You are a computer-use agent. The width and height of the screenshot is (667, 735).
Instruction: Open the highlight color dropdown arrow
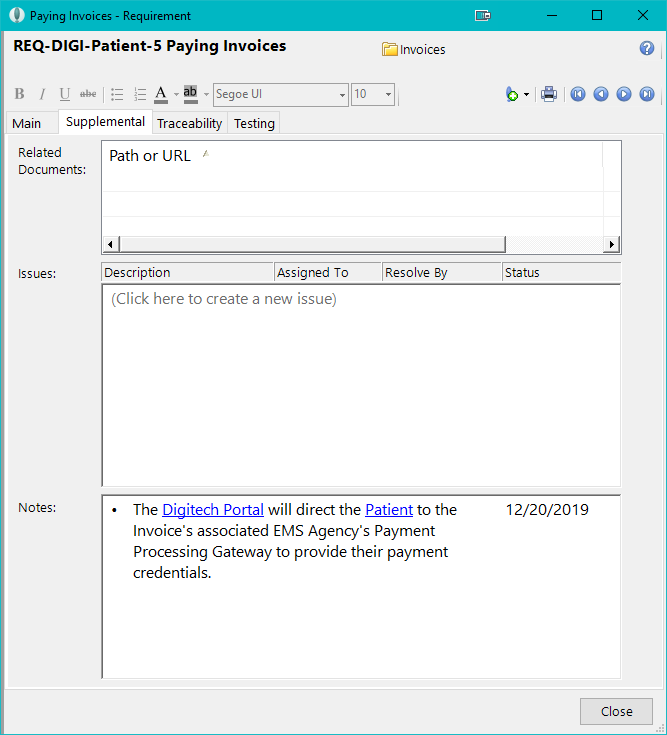(x=206, y=94)
